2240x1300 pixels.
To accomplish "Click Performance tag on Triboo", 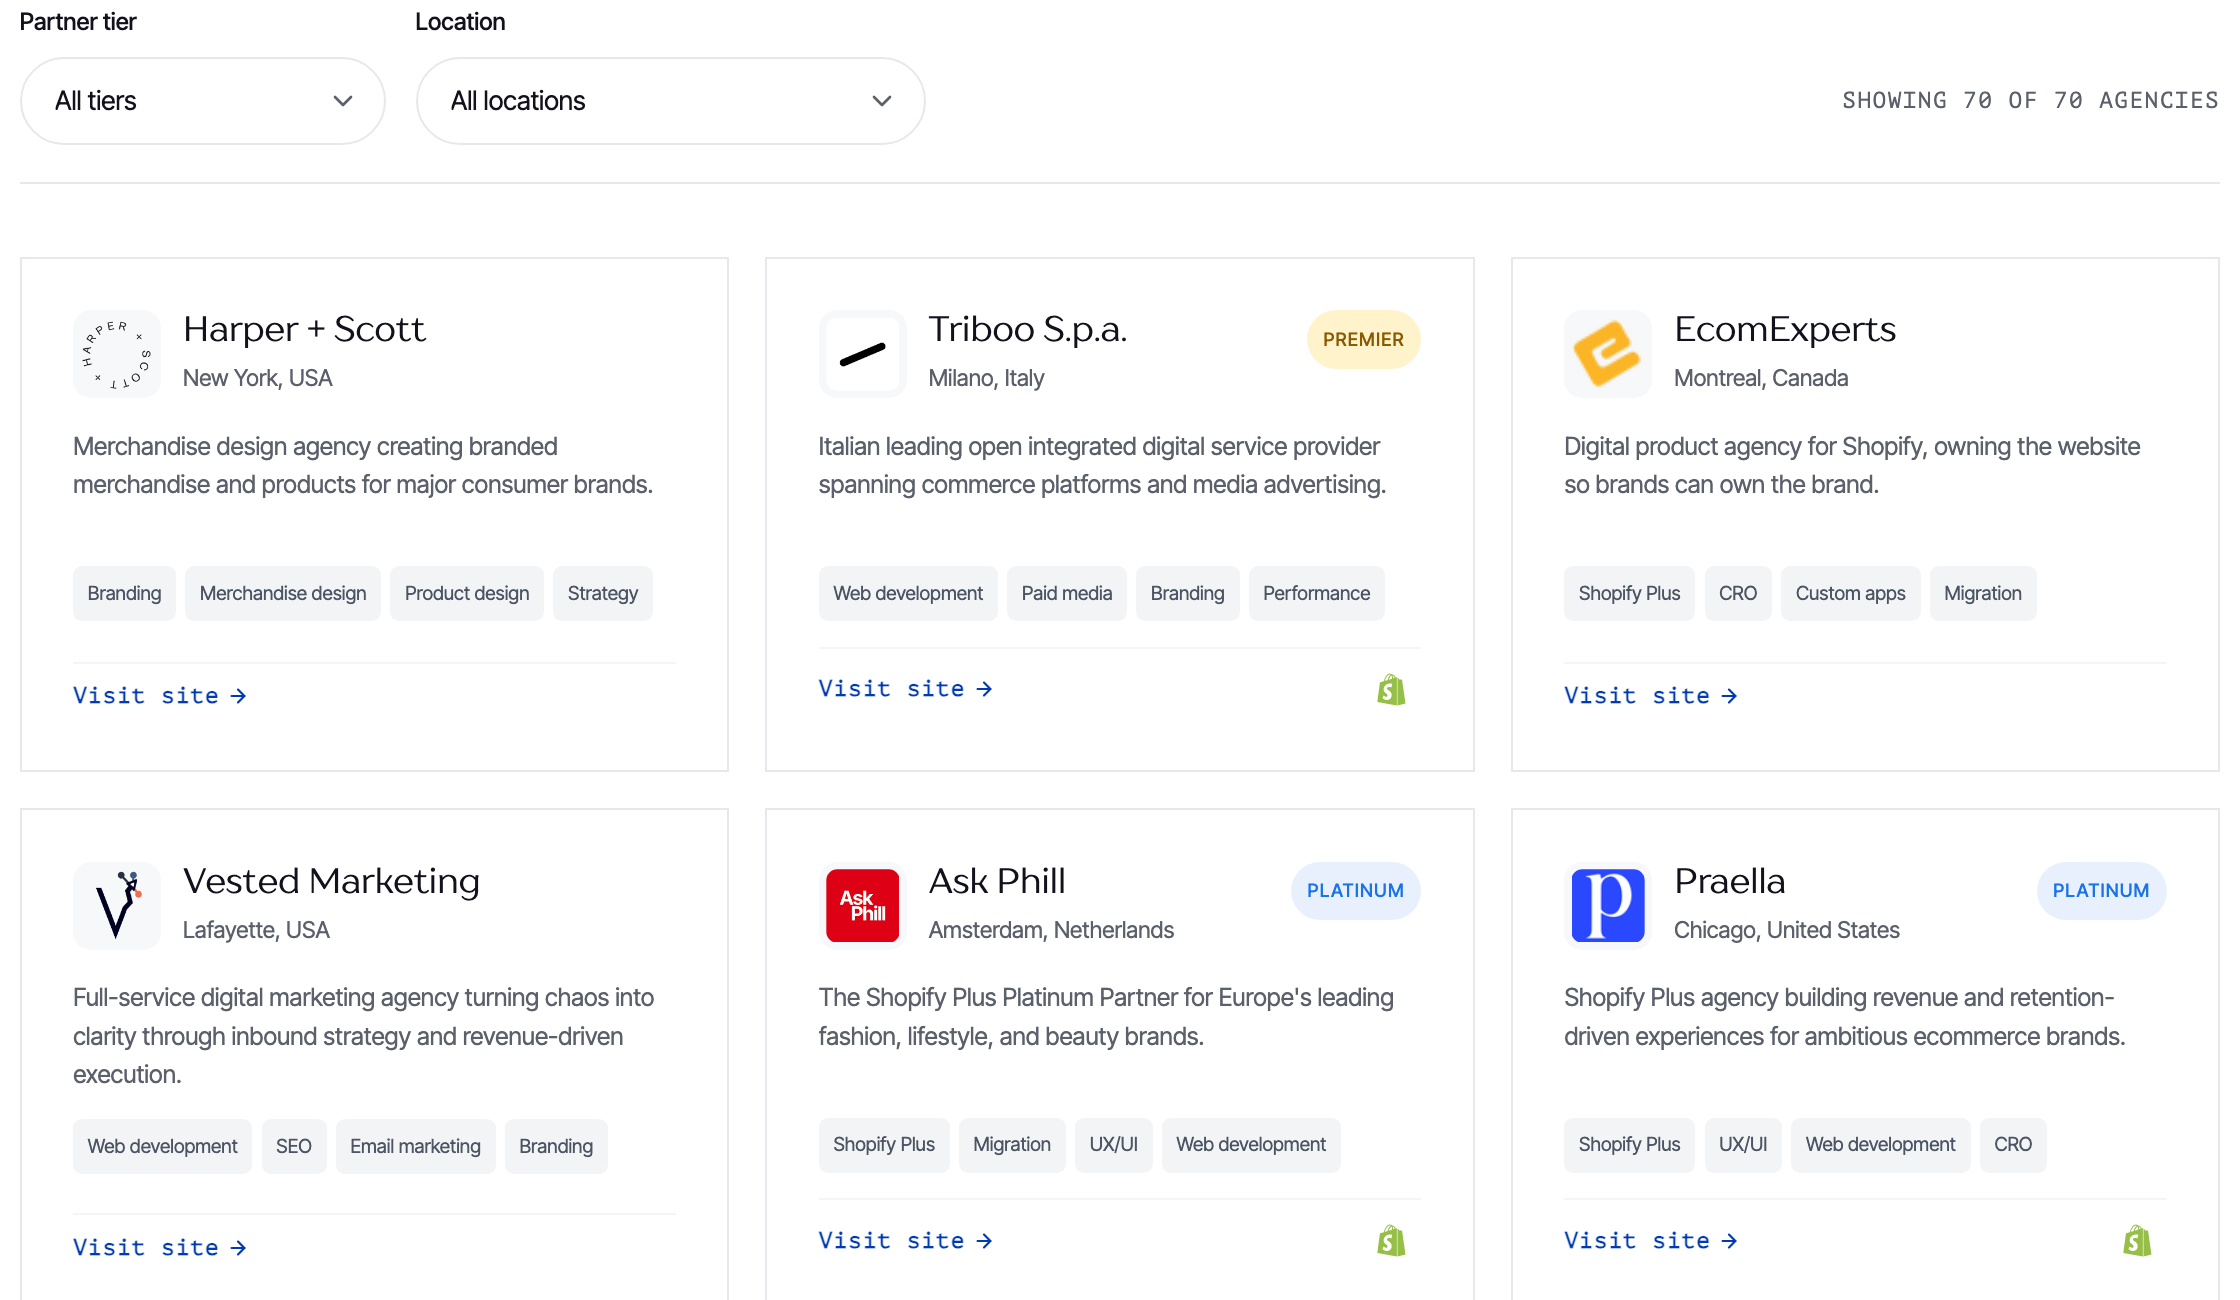I will click(x=1317, y=594).
